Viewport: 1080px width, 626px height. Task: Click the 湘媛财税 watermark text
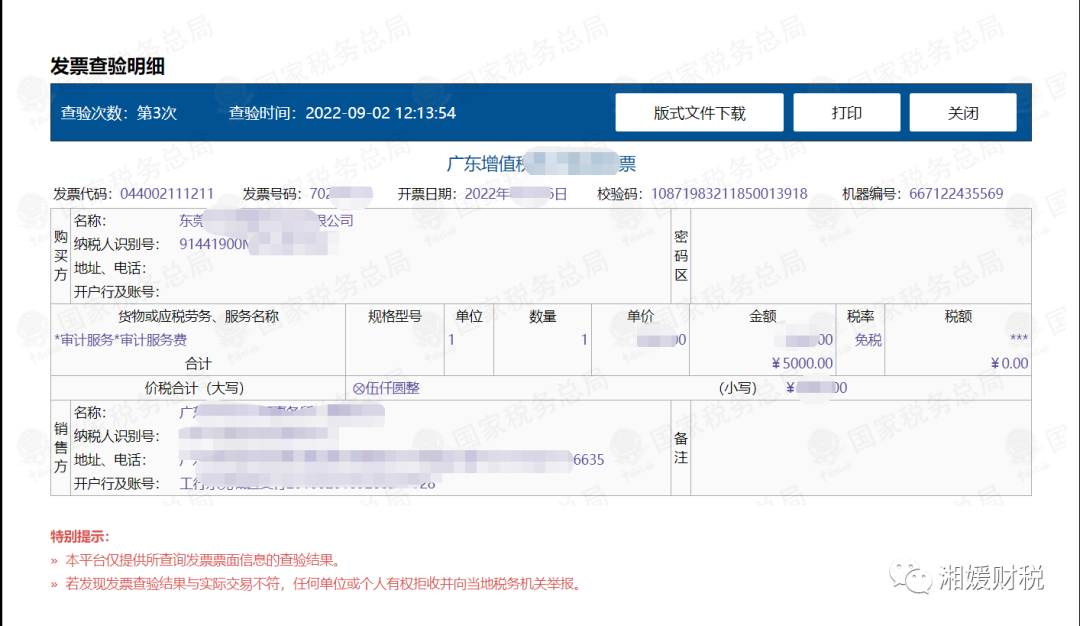pos(991,578)
